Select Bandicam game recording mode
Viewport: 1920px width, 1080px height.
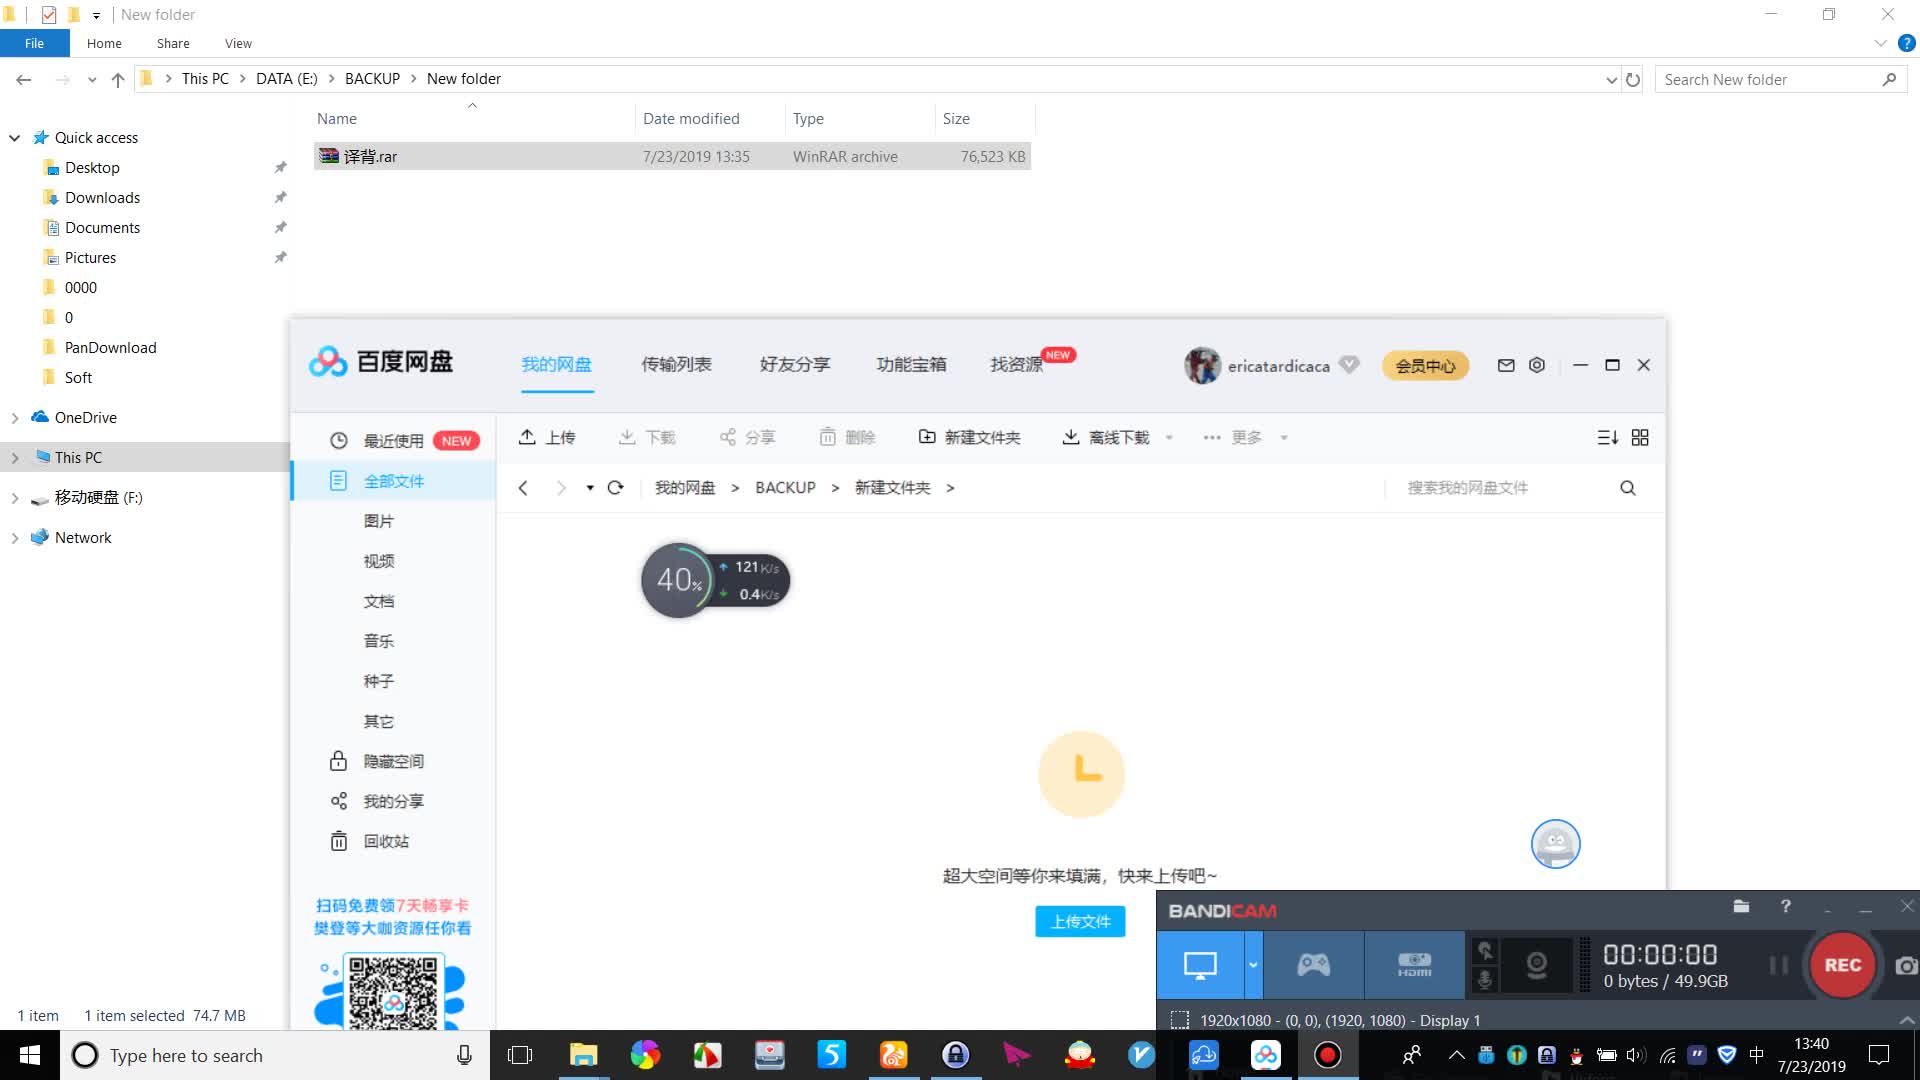(1313, 965)
